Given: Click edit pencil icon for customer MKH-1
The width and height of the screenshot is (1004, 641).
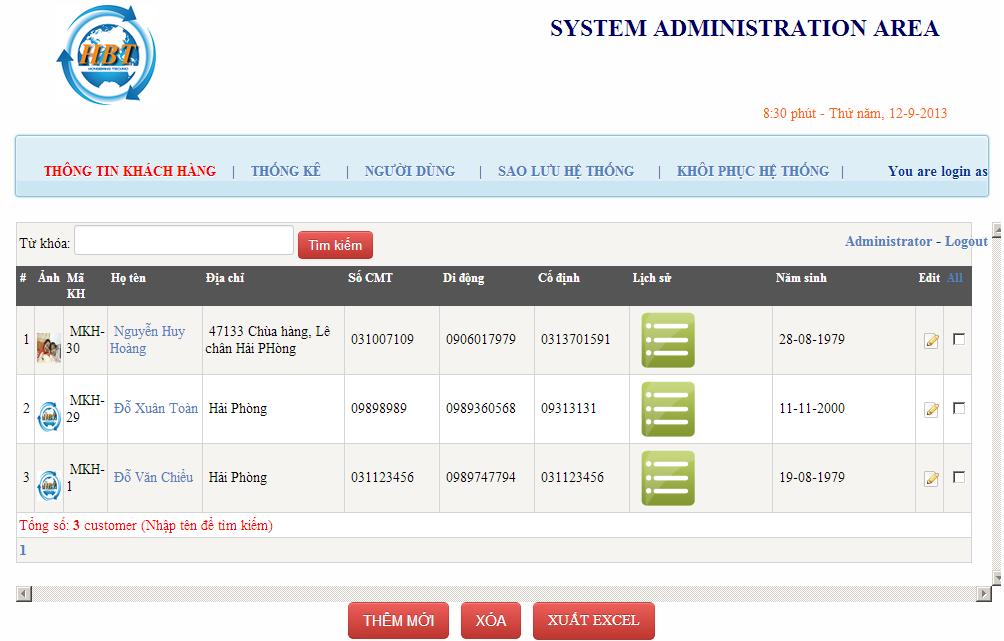Looking at the screenshot, I should coord(931,479).
